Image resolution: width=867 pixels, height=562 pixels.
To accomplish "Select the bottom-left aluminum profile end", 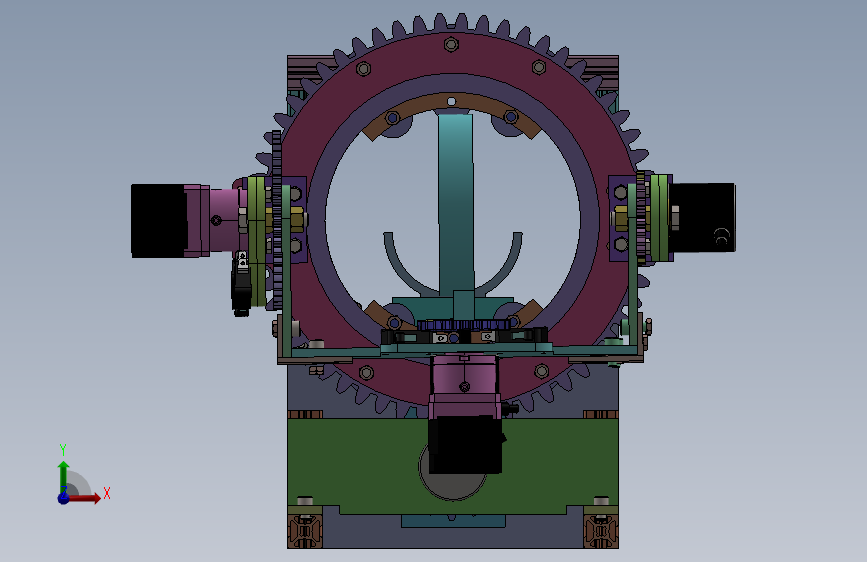I will click(x=305, y=530).
